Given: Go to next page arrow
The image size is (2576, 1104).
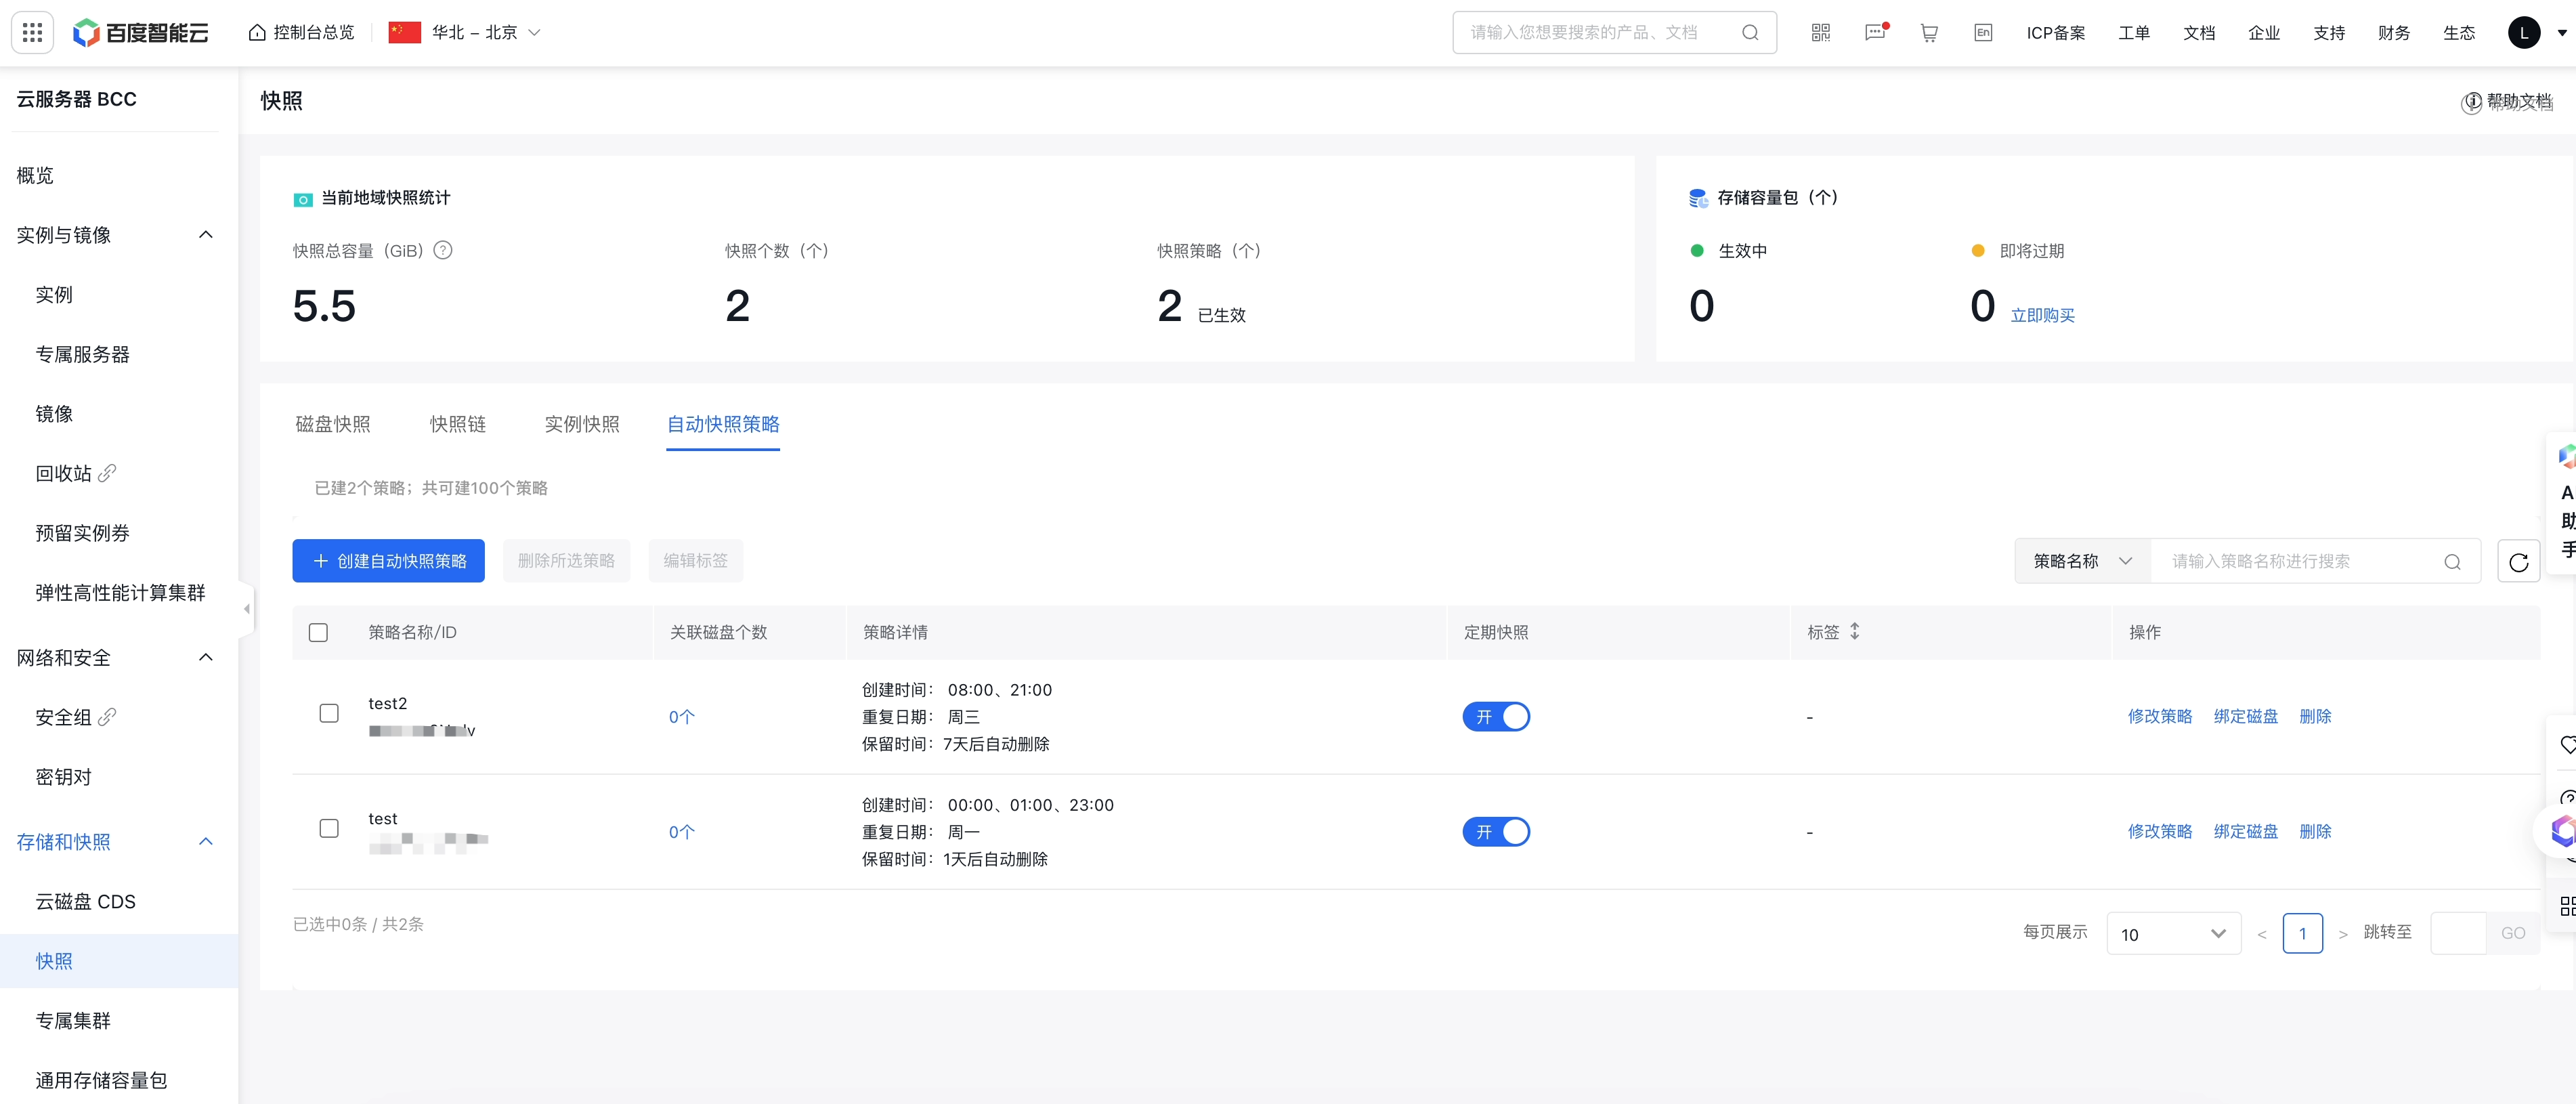Looking at the screenshot, I should point(2343,934).
